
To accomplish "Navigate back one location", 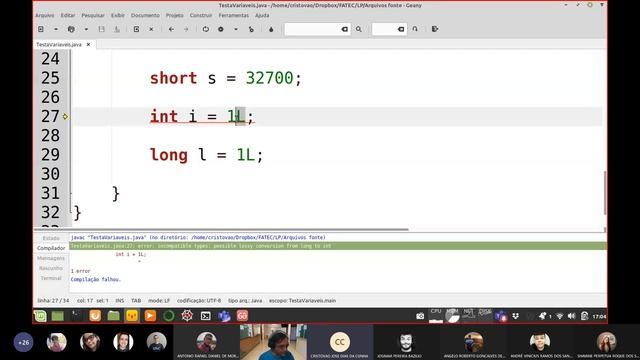I will pyautogui.click(x=171, y=29).
